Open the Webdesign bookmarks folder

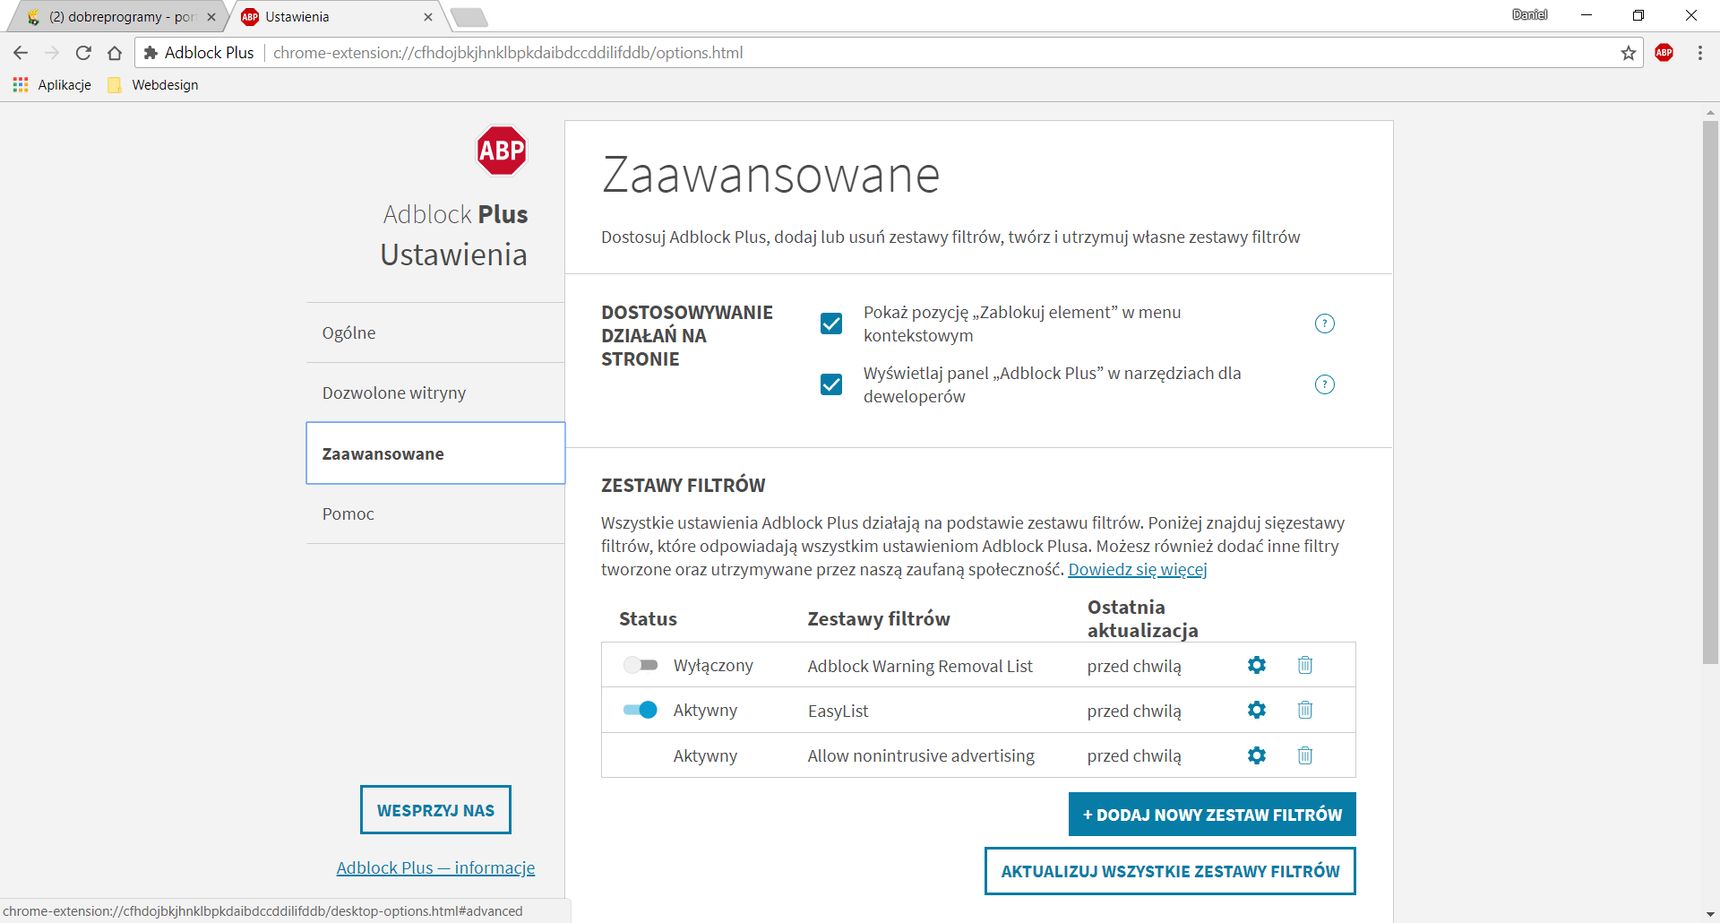tap(153, 85)
